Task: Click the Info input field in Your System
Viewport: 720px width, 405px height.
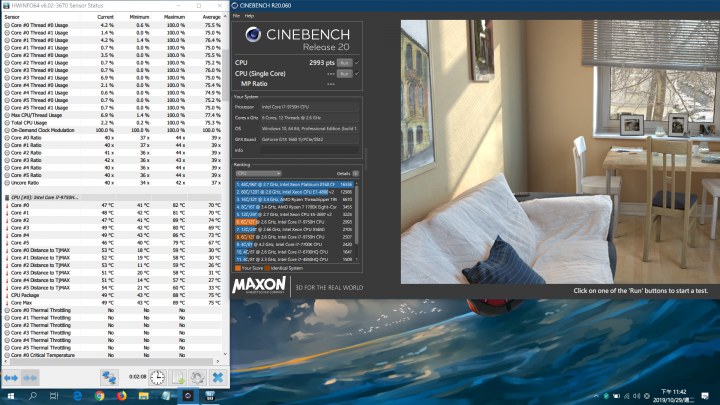Action: pyautogui.click(x=309, y=150)
